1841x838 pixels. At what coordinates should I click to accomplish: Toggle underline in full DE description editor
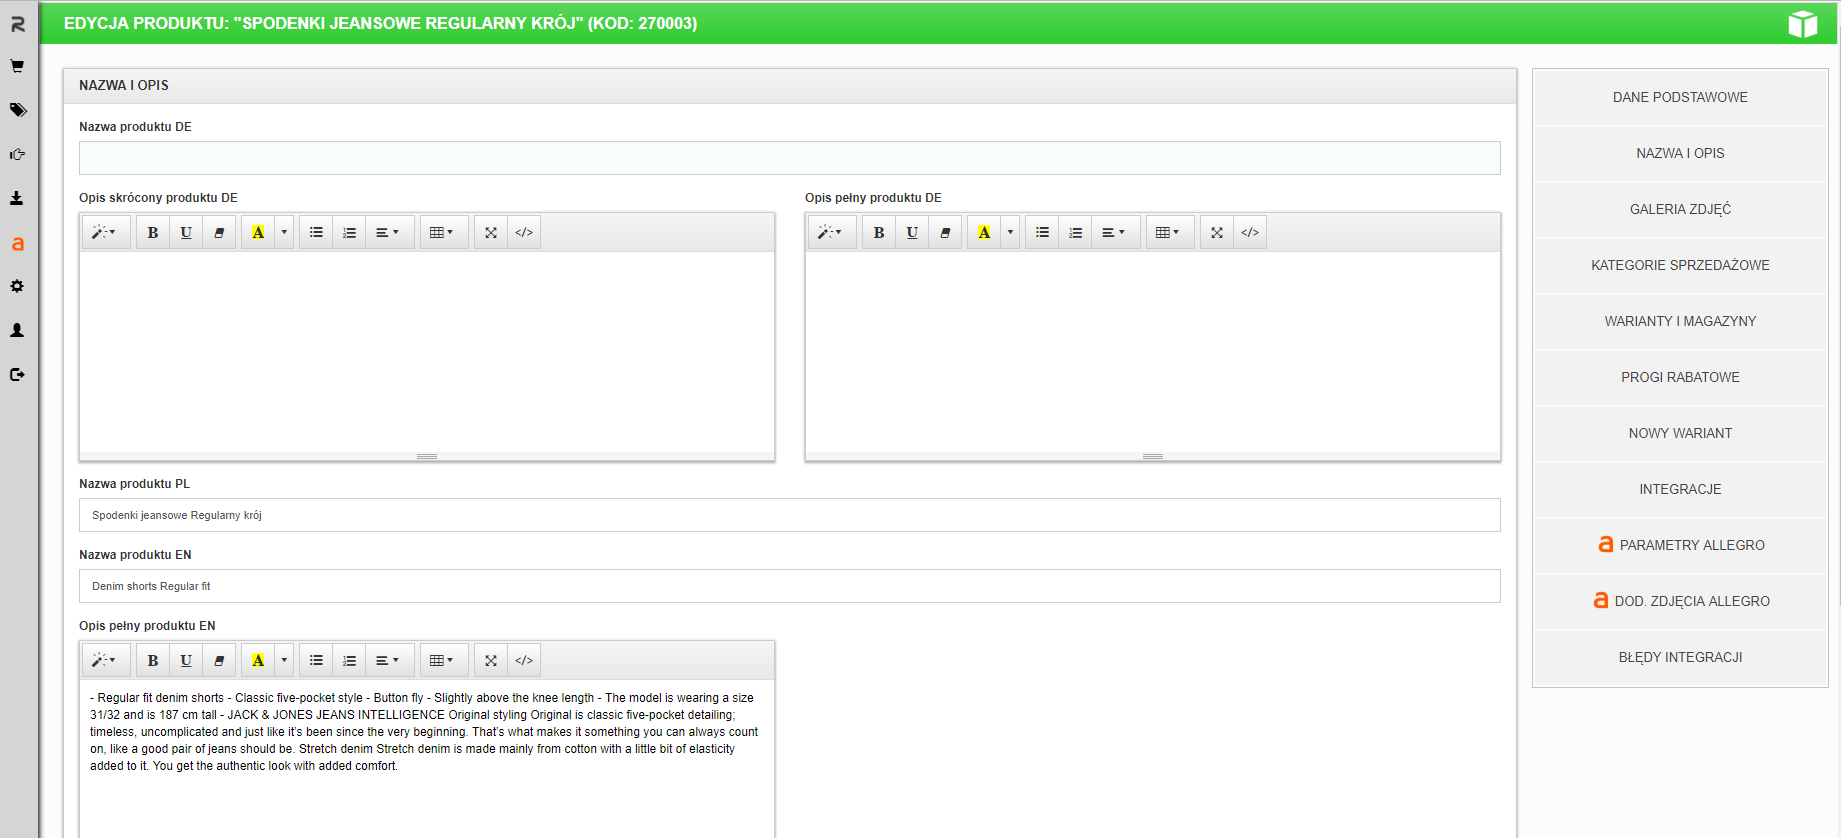(912, 232)
